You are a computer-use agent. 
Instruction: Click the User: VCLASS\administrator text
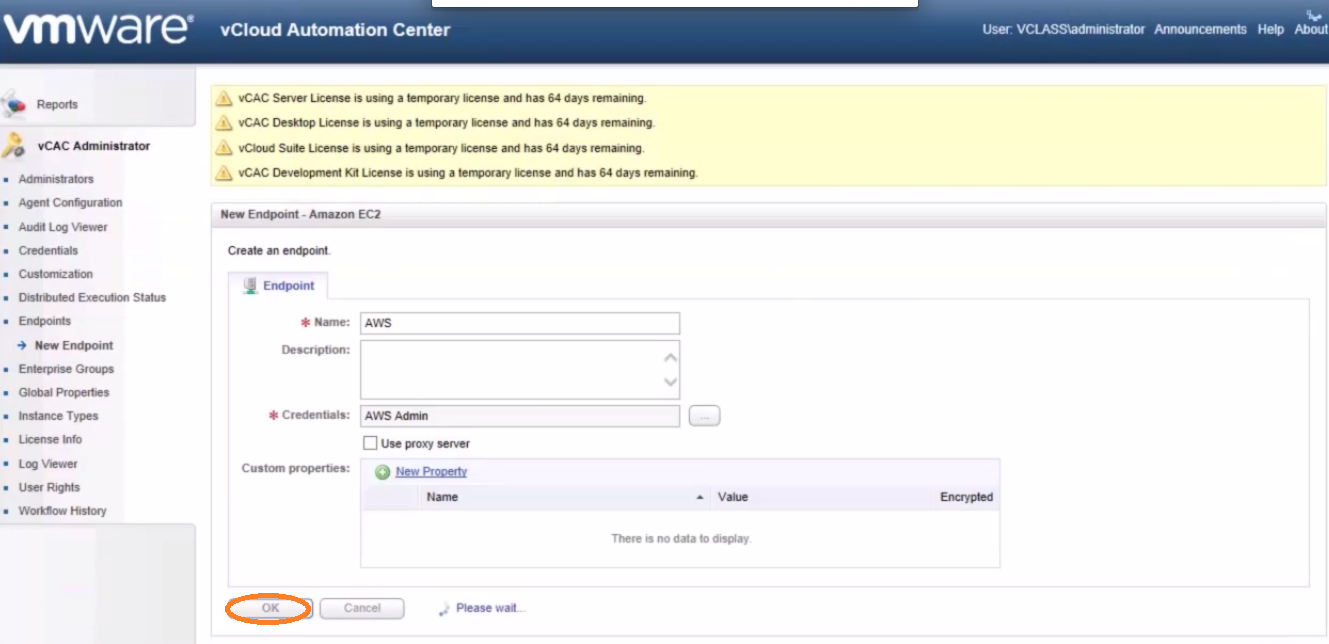pyautogui.click(x=1064, y=30)
